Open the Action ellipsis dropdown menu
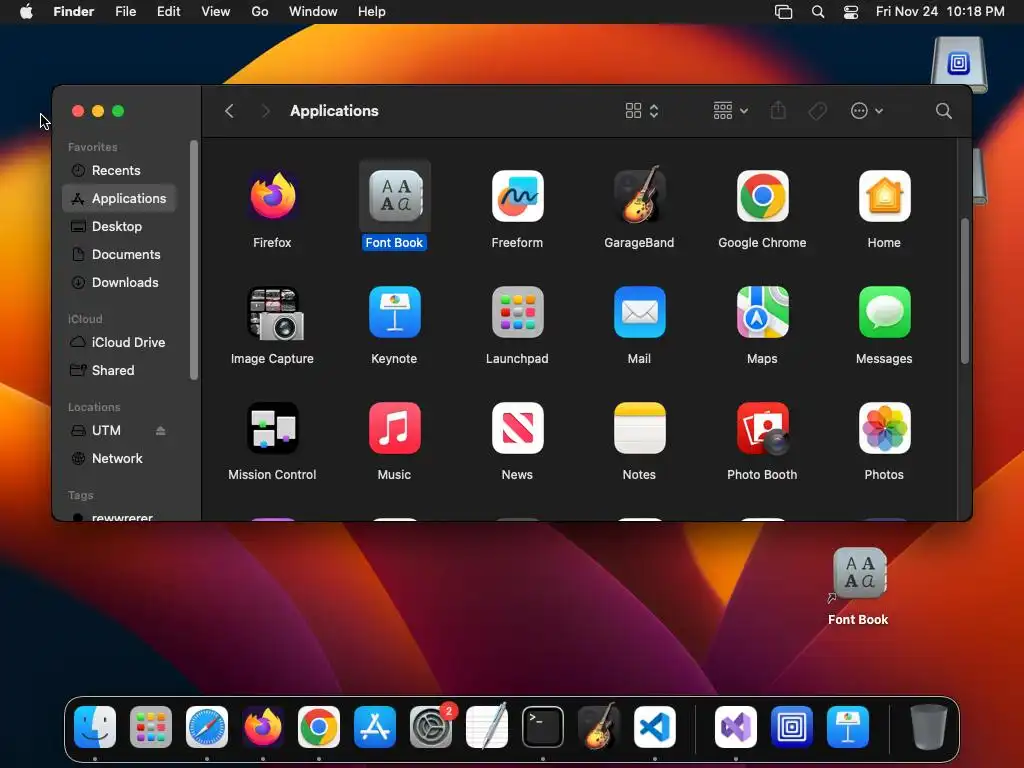Screen dimensions: 1024x768 pos(867,111)
